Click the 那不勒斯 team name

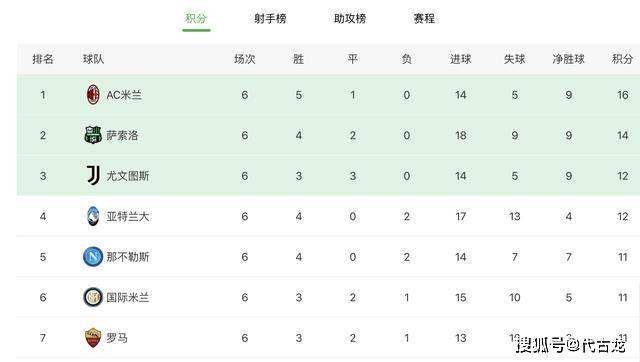click(128, 257)
